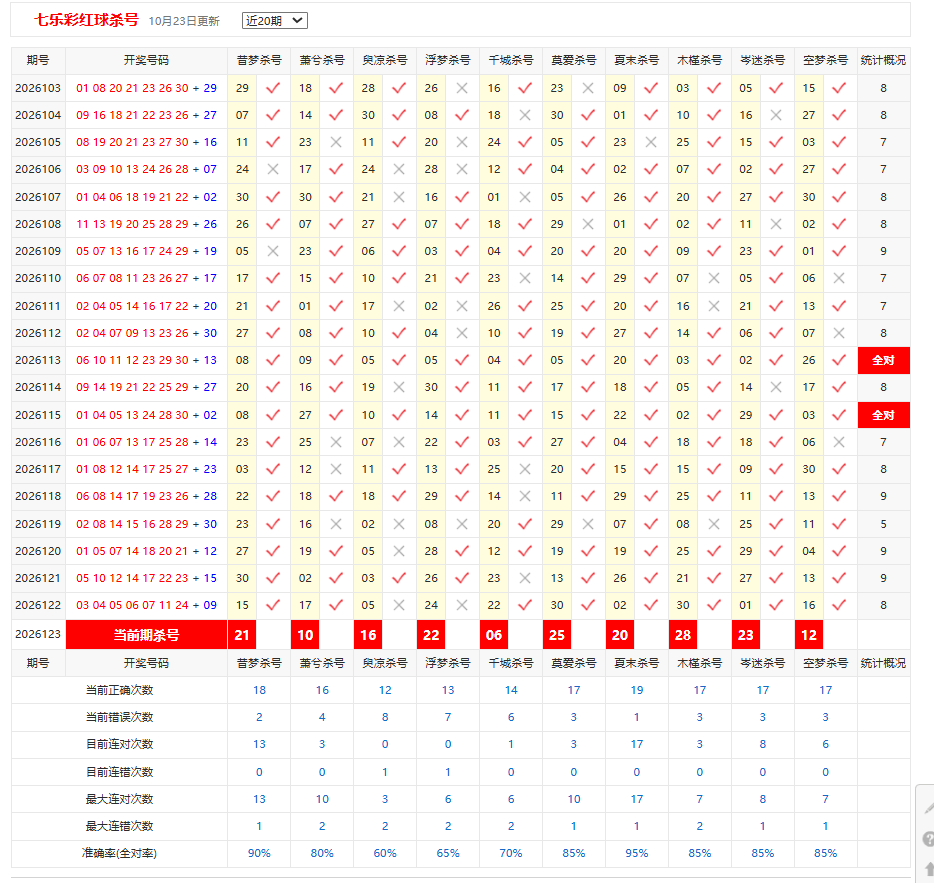Click the page title 七乐彩红球杀号
This screenshot has height=883, width=934.
86,20
